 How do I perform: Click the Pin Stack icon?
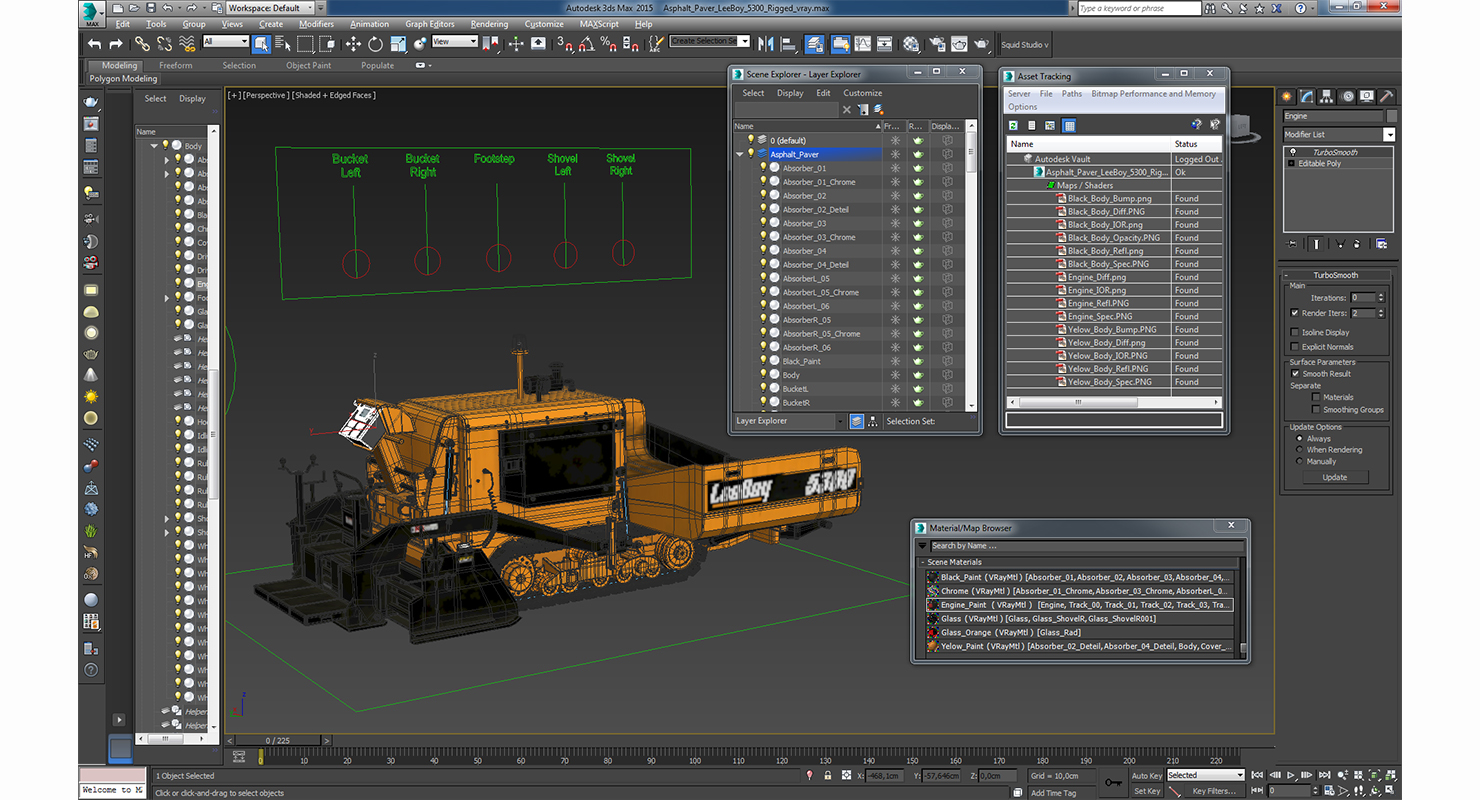tap(1293, 243)
